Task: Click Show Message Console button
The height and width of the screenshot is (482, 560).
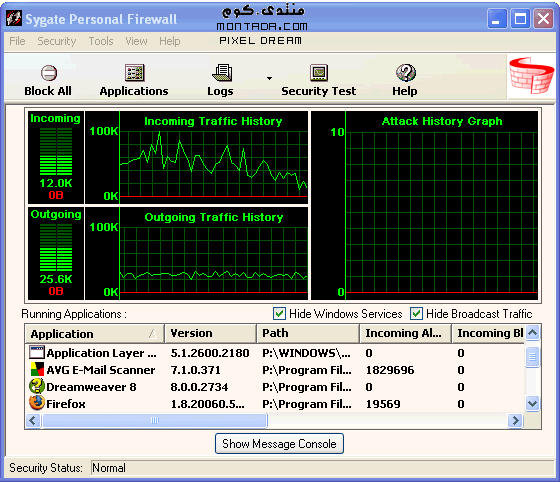Action: coord(279,444)
